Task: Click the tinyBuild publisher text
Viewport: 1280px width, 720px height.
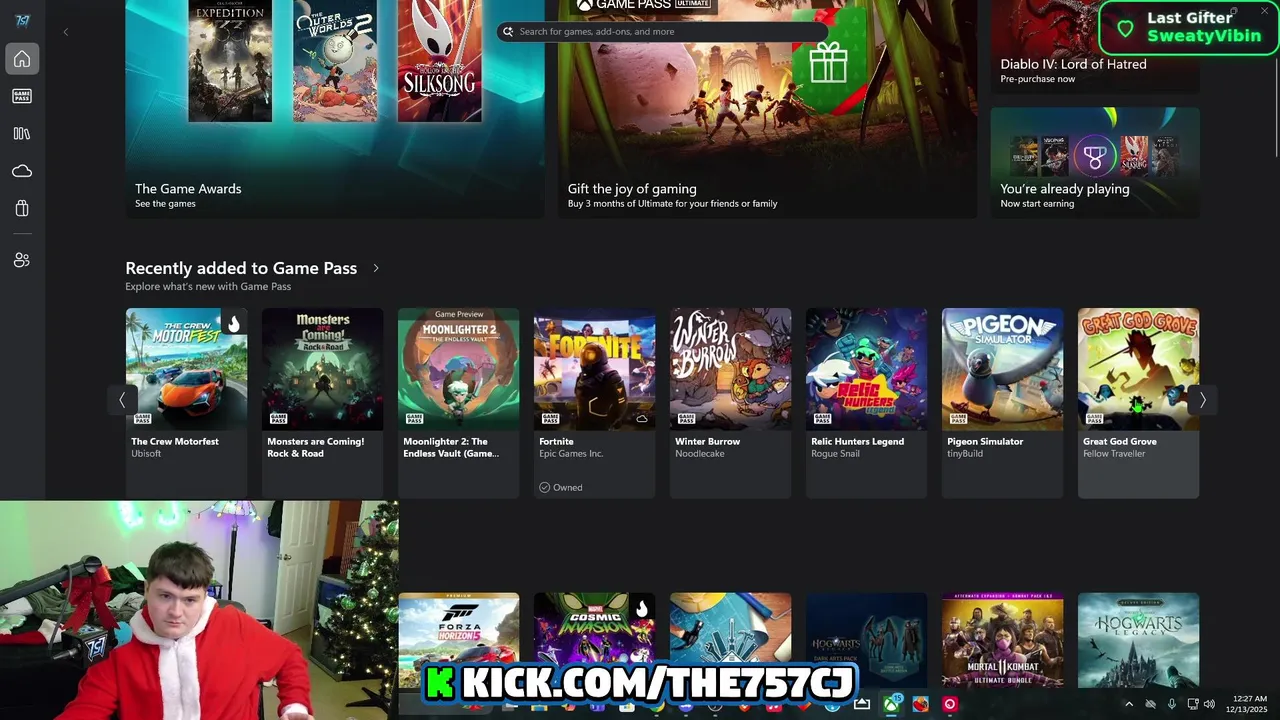Action: click(x=965, y=454)
